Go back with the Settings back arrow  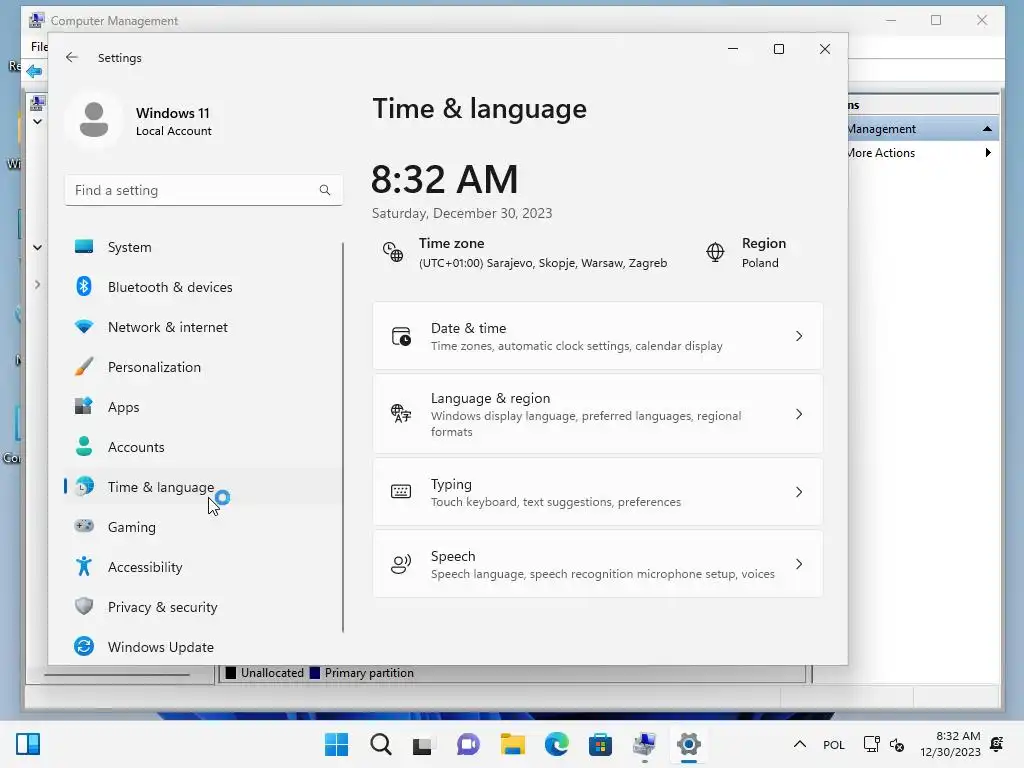pyautogui.click(x=72, y=57)
